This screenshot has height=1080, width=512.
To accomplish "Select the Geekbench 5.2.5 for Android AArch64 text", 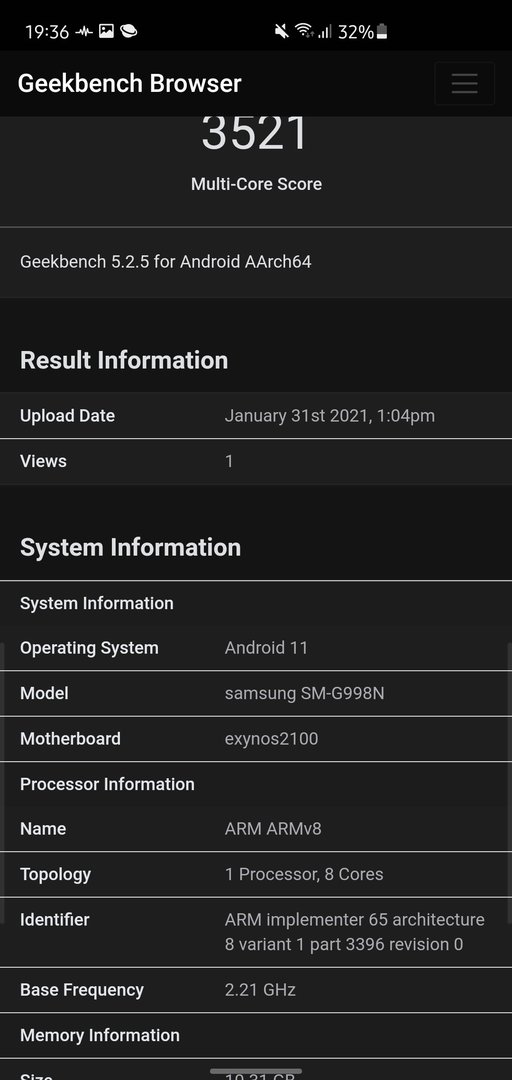I will pyautogui.click(x=165, y=262).
